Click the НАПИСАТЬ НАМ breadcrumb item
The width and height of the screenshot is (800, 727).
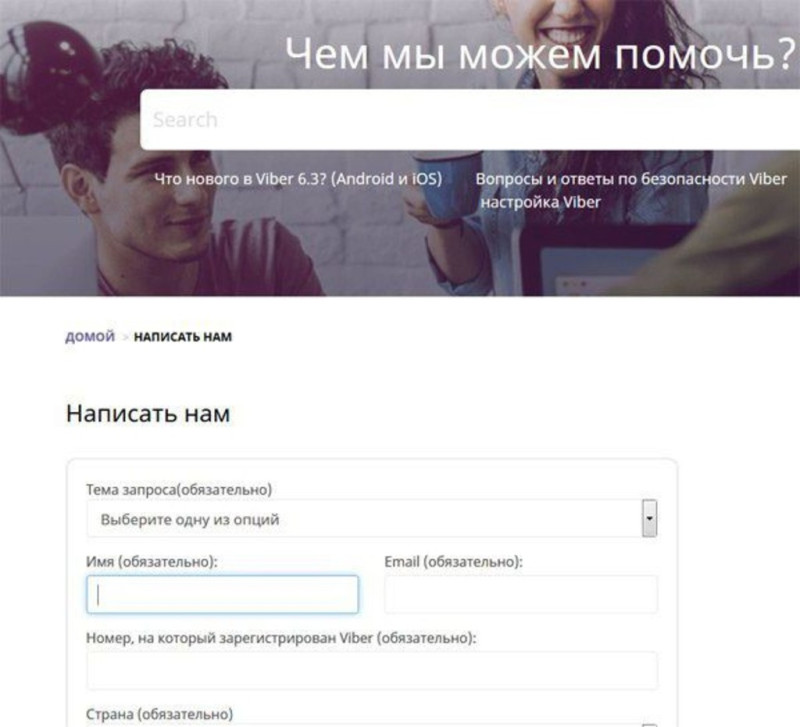pos(183,337)
